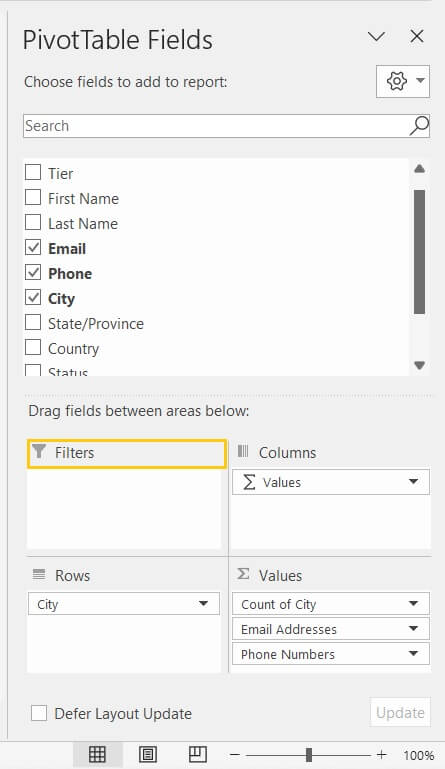The image size is (445, 769).
Task: Check the Tier field checkbox
Action: 33,172
